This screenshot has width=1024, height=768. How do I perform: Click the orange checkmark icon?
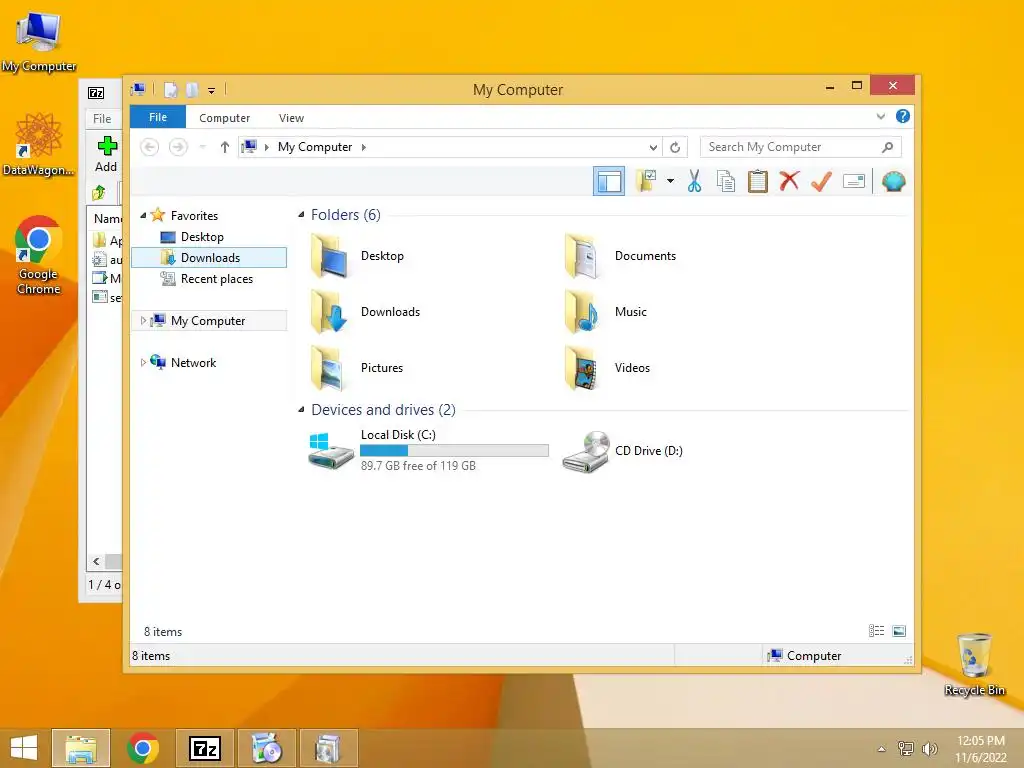821,181
